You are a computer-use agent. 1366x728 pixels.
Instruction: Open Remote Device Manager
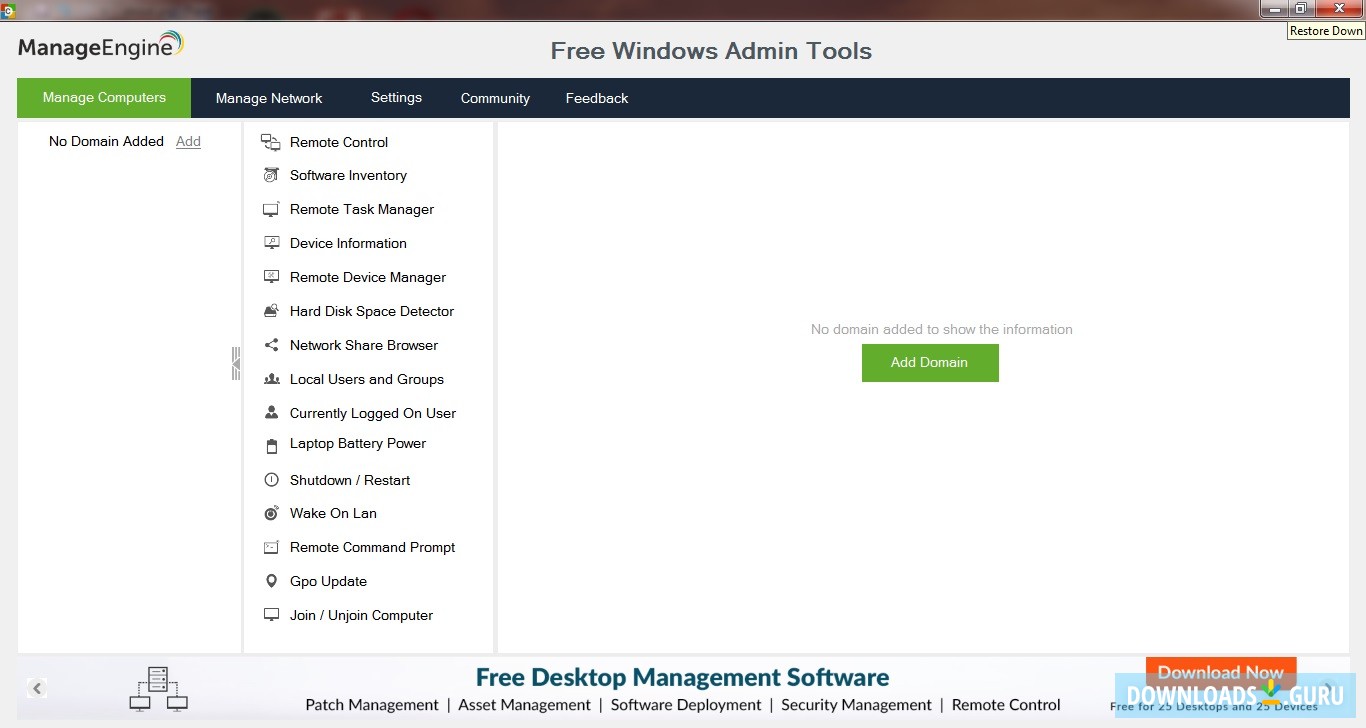pos(368,277)
